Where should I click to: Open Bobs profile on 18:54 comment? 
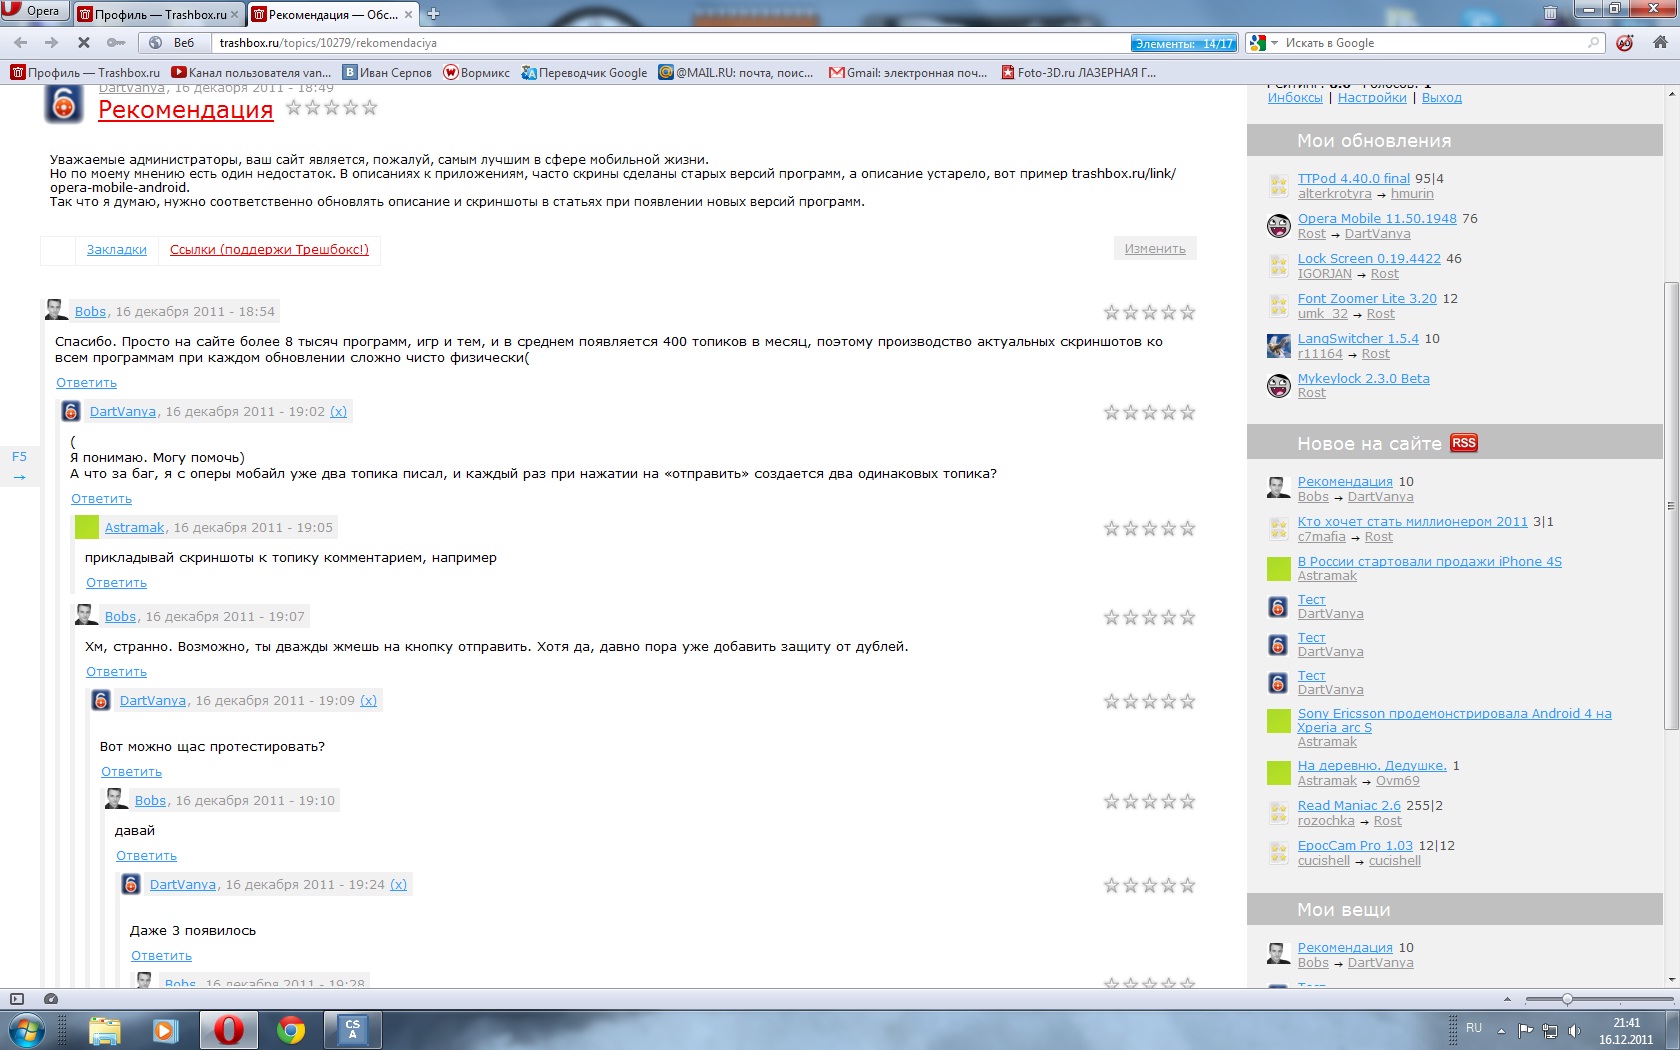pos(90,312)
